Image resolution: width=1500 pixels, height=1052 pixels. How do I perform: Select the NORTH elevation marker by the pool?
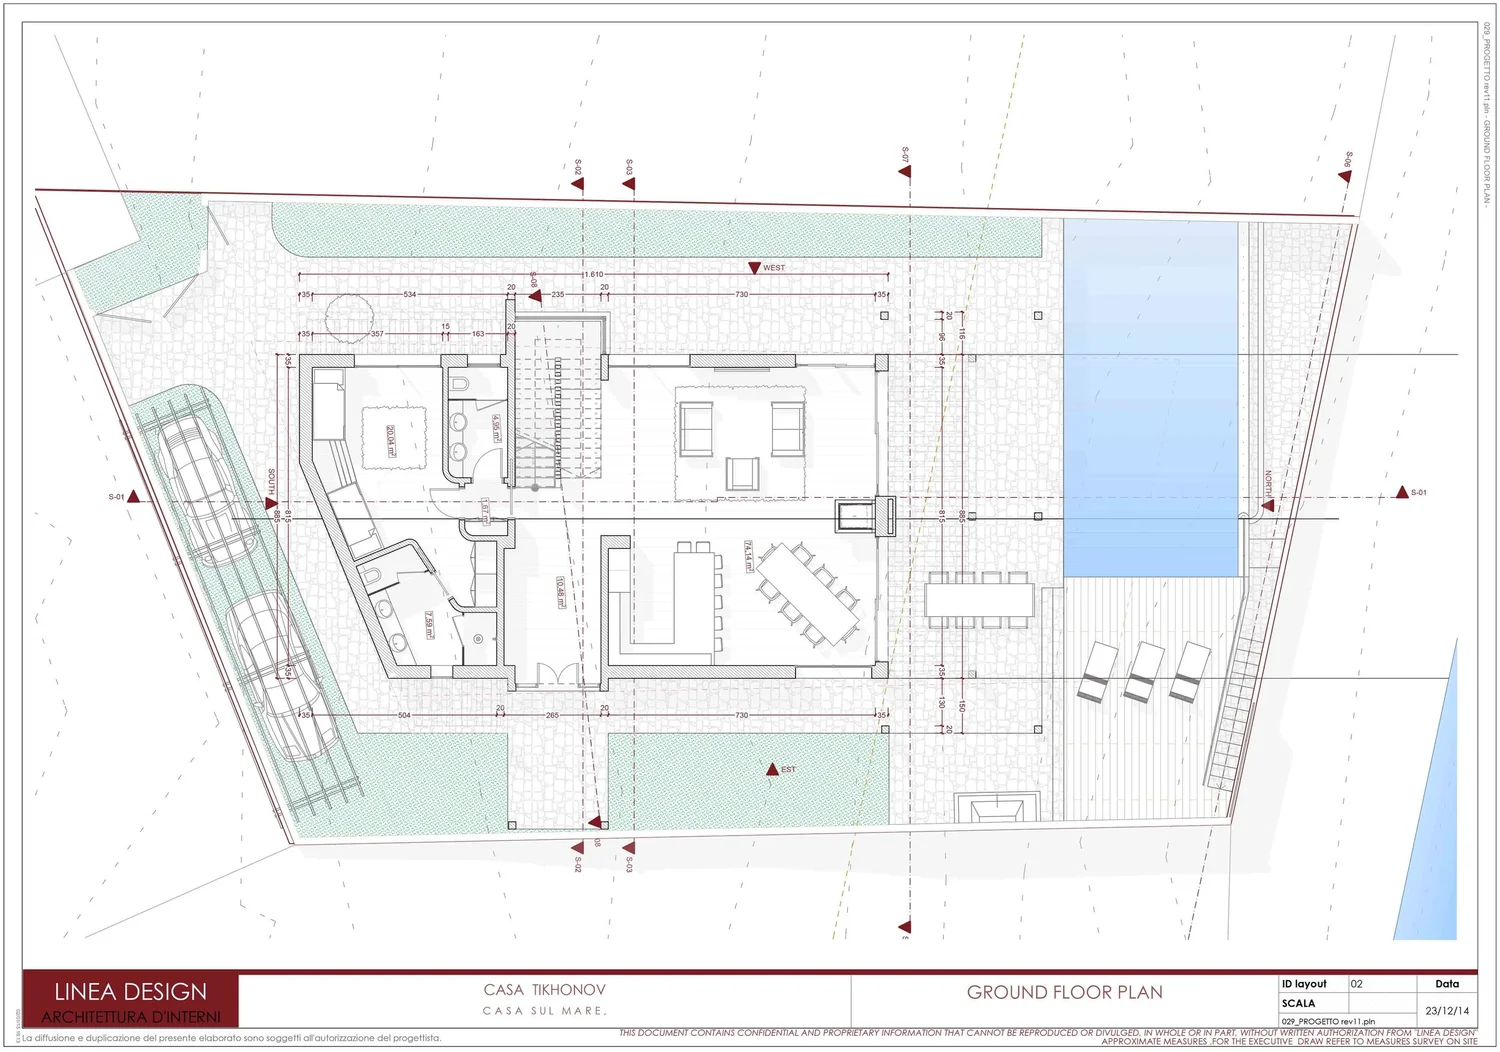tap(1268, 506)
